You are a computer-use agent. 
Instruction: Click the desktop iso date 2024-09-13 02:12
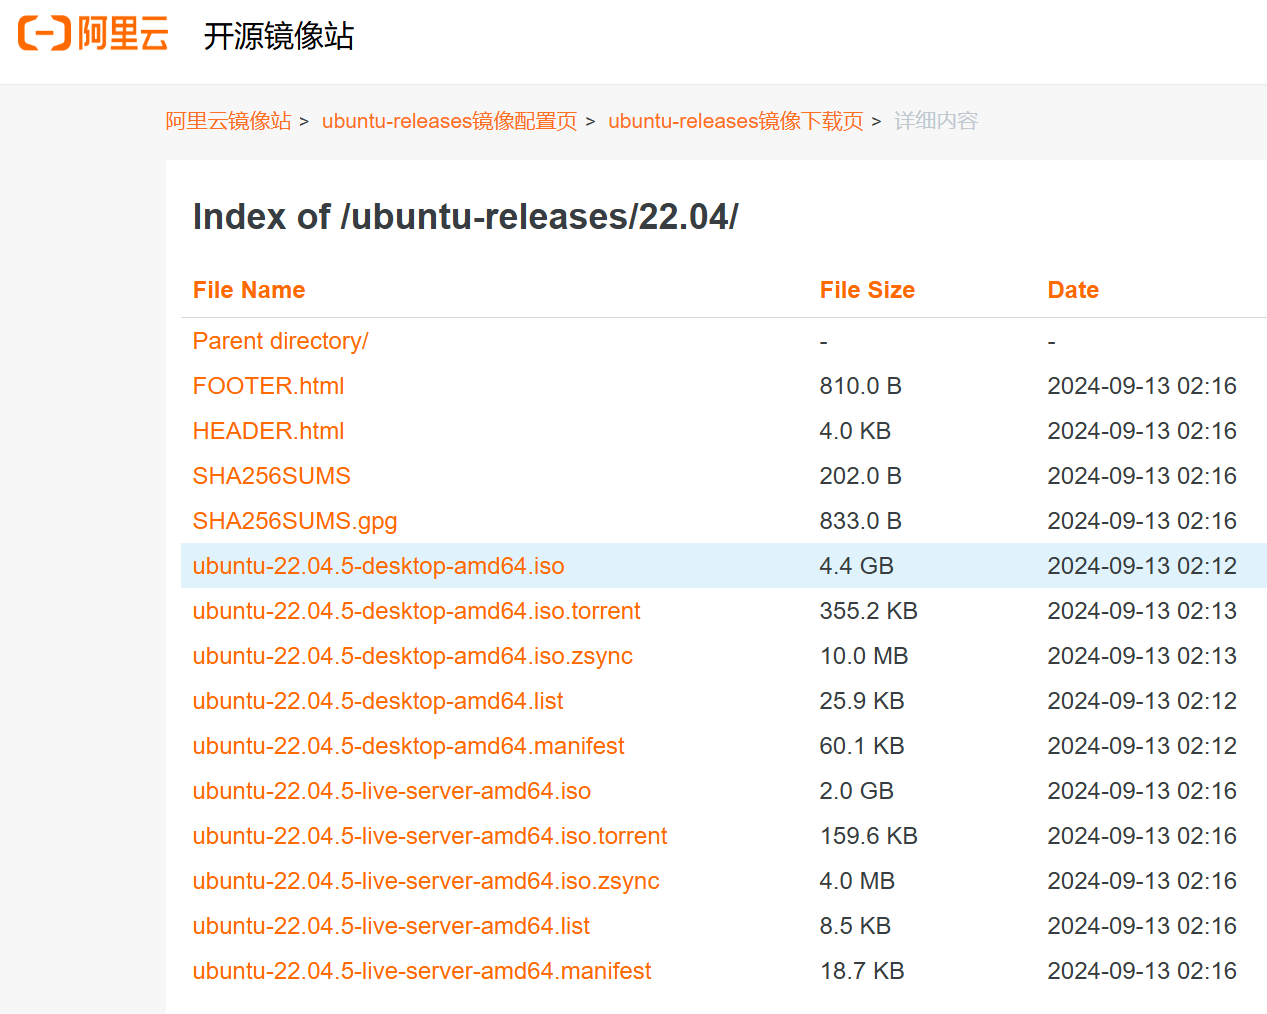point(1142,566)
